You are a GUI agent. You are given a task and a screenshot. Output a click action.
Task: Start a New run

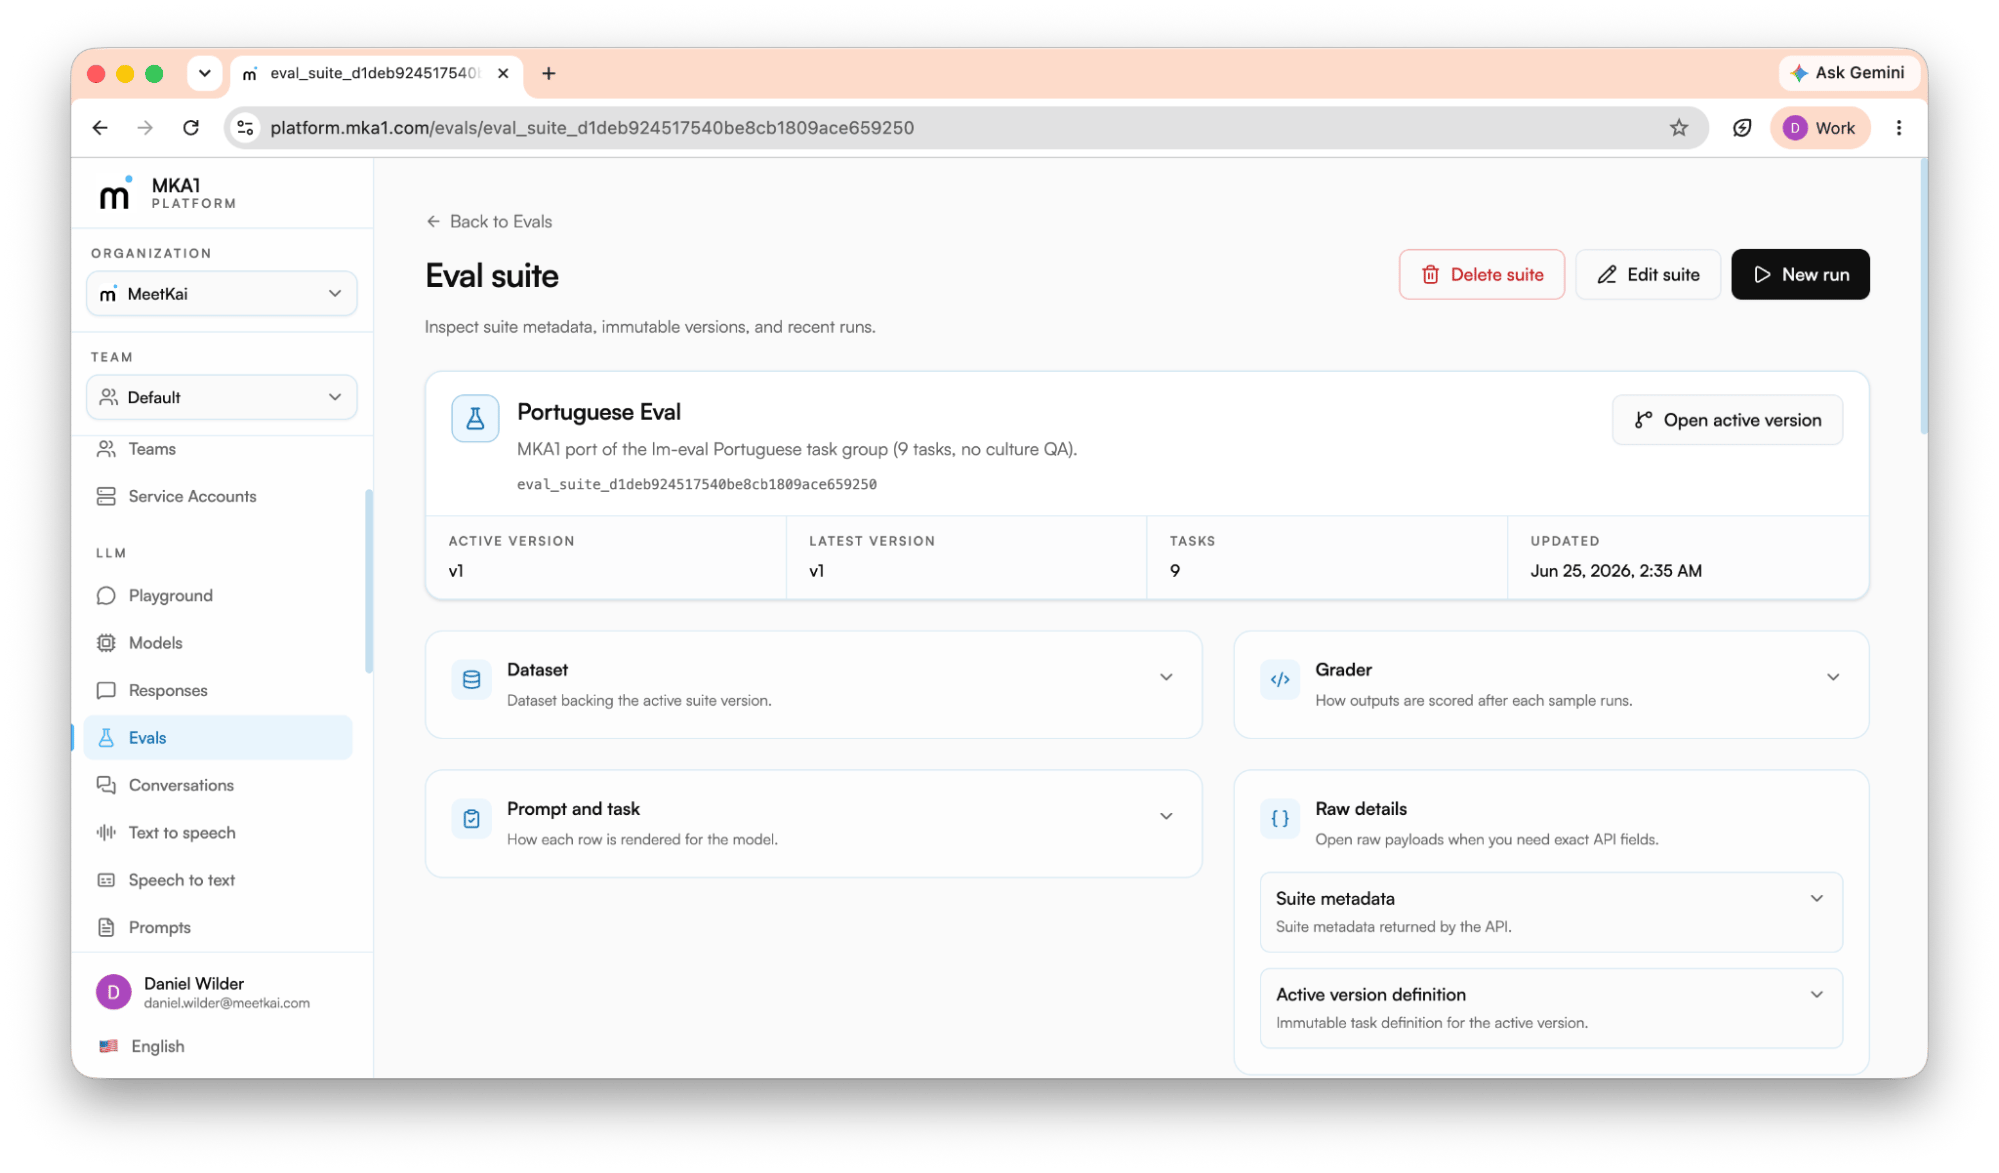1800,275
